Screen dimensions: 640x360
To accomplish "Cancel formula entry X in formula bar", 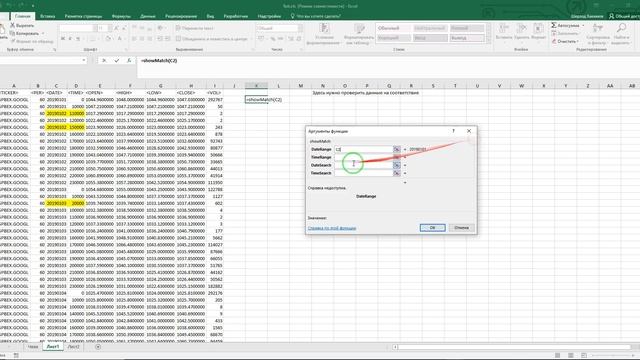I will click(104, 60).
